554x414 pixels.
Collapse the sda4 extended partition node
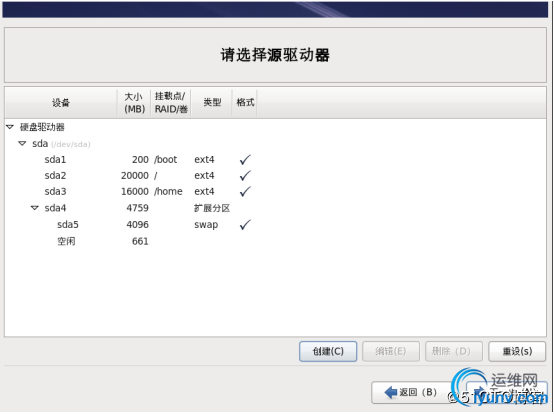(35, 208)
